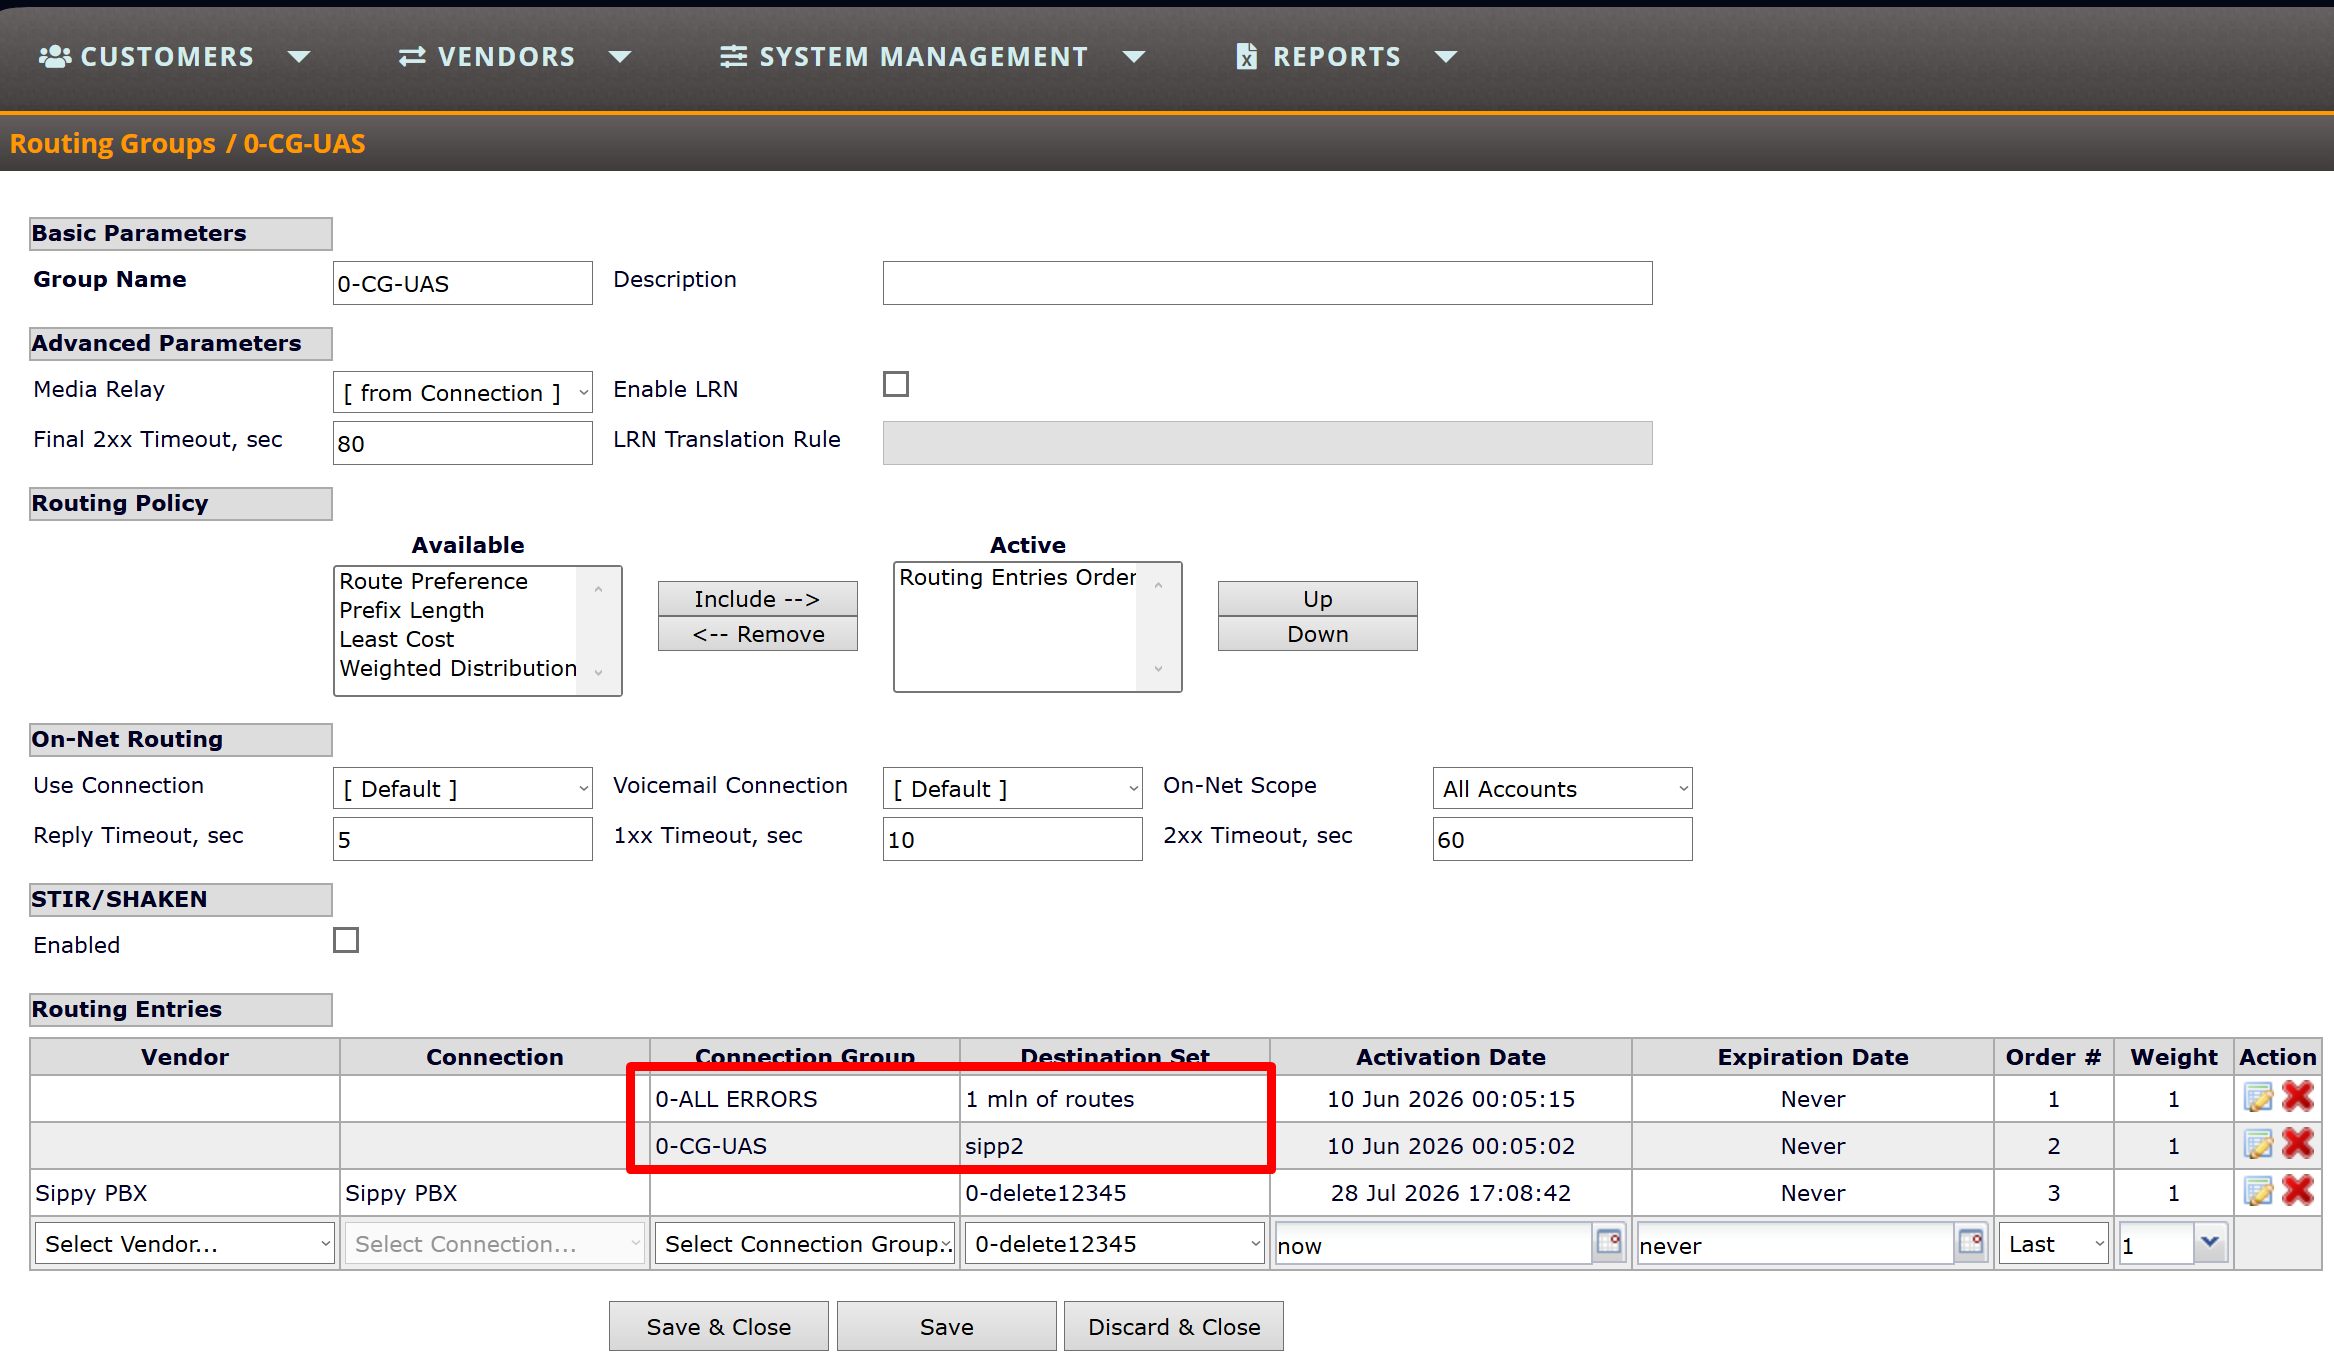Click the '28 Jul 2026 17:08:42' activation date
This screenshot has width=2334, height=1371.
[1451, 1192]
